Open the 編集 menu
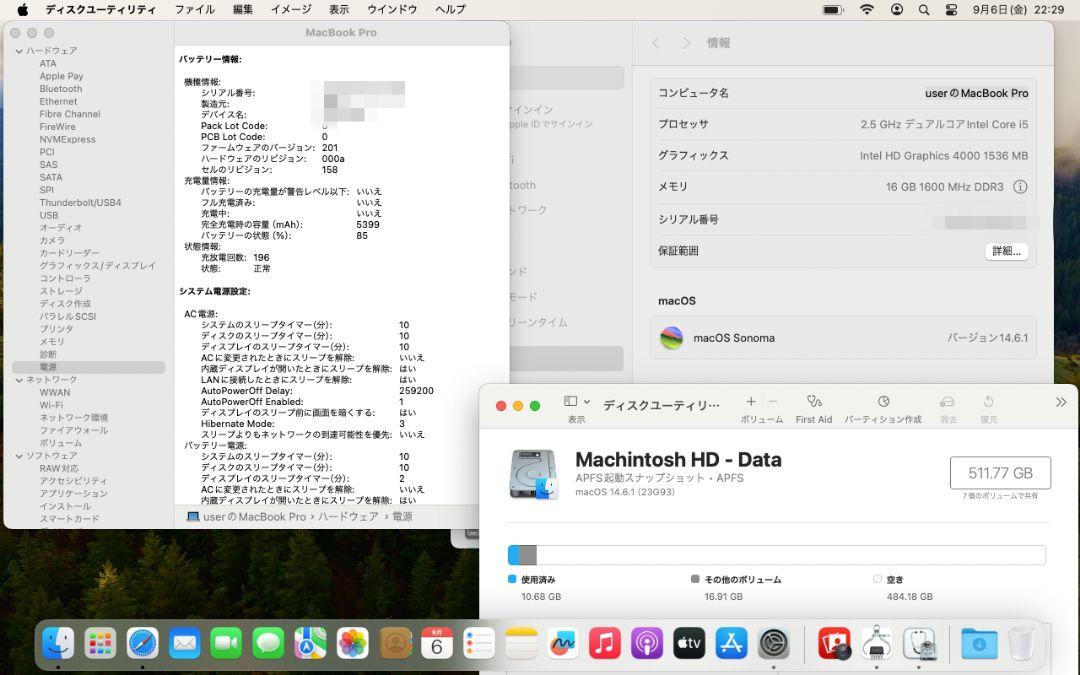Screen dimensions: 1080x675 tap(242, 10)
